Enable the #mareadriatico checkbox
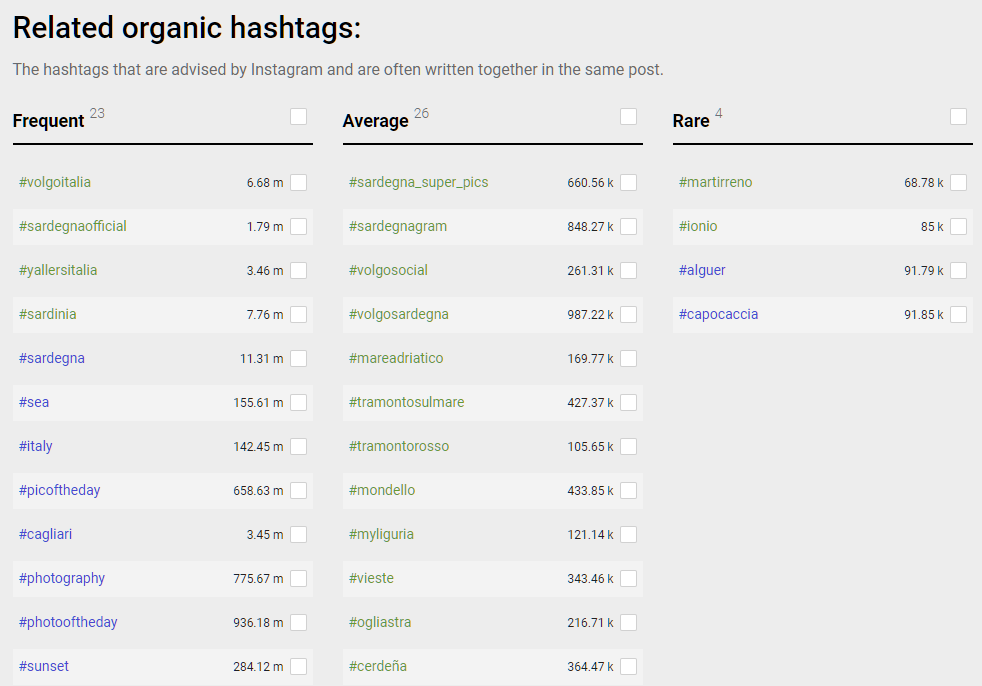The height and width of the screenshot is (686, 982). (629, 358)
